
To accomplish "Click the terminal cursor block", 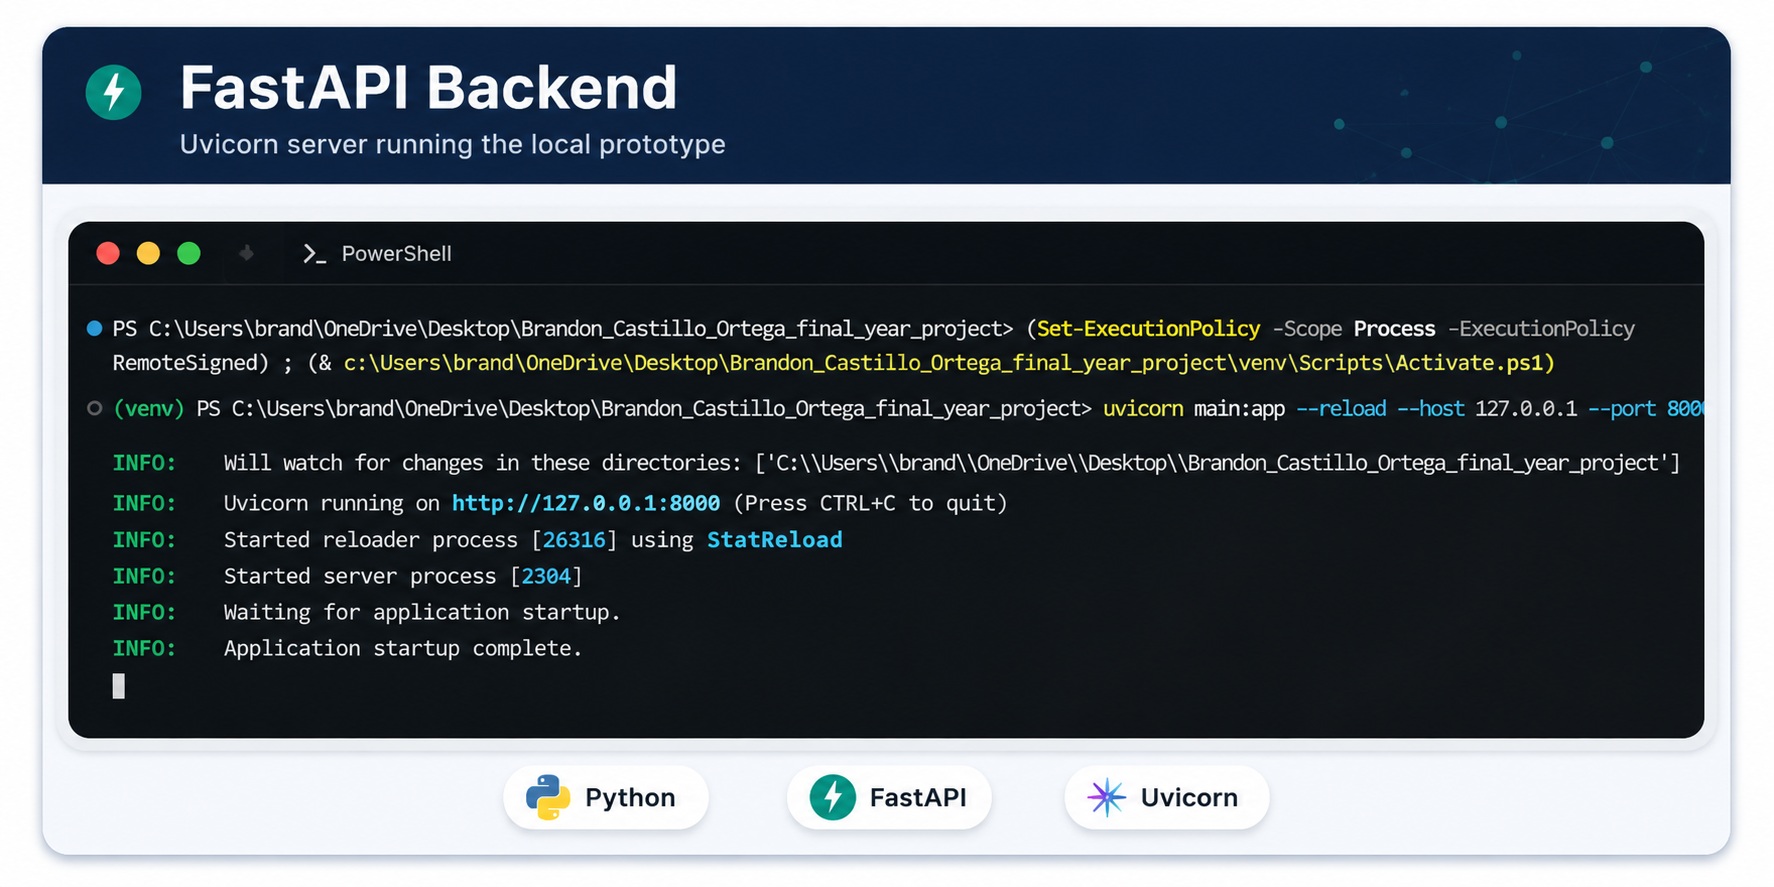I will [119, 686].
